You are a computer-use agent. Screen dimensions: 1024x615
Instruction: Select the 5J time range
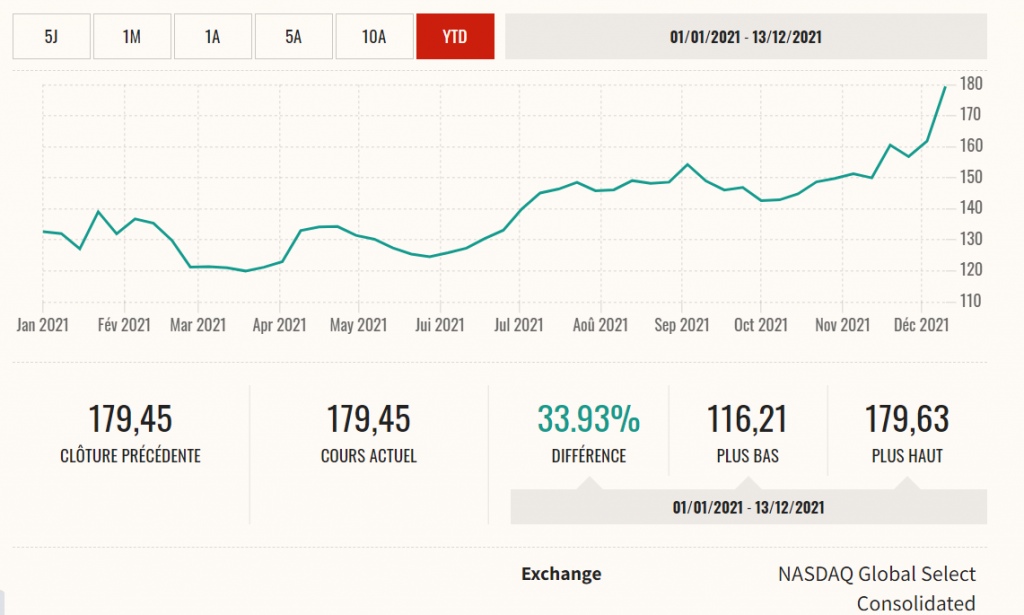[51, 37]
